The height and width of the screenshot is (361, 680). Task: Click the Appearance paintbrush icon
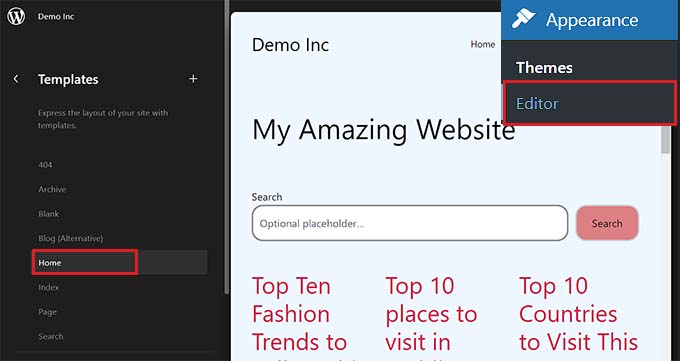(523, 19)
